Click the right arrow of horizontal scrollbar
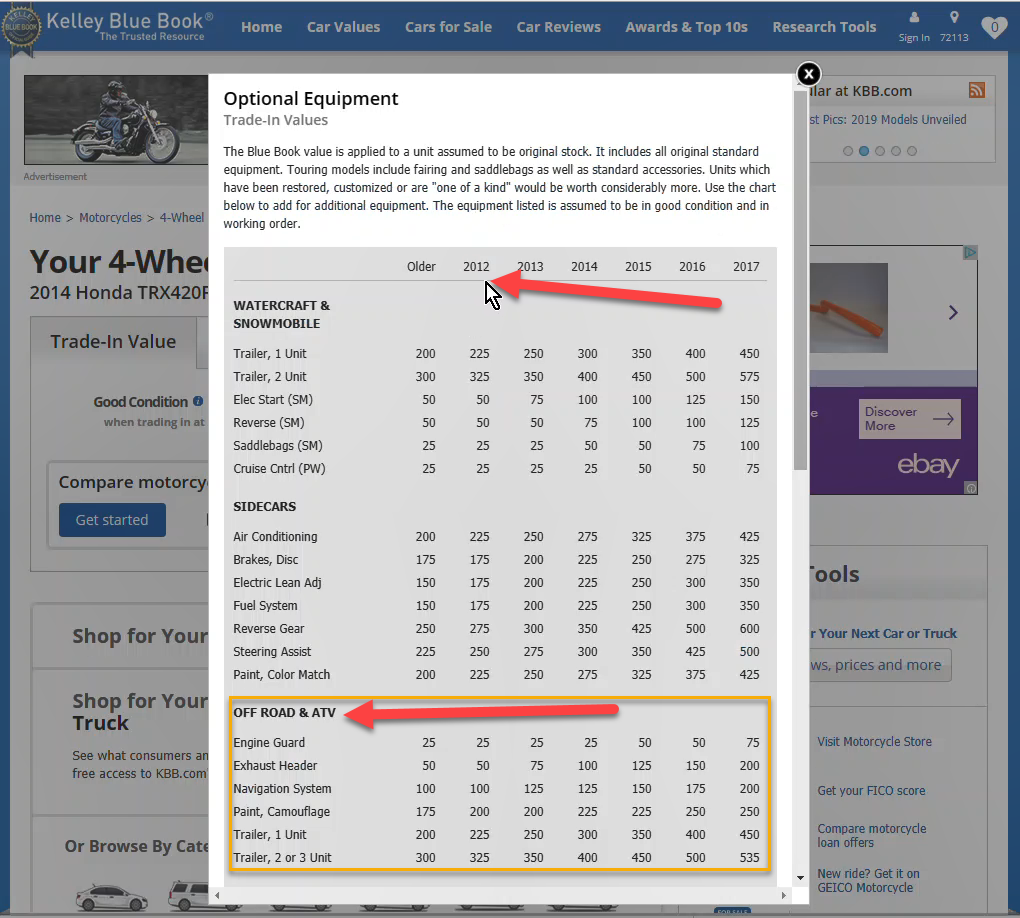Viewport: 1020px width, 918px height. (x=784, y=895)
